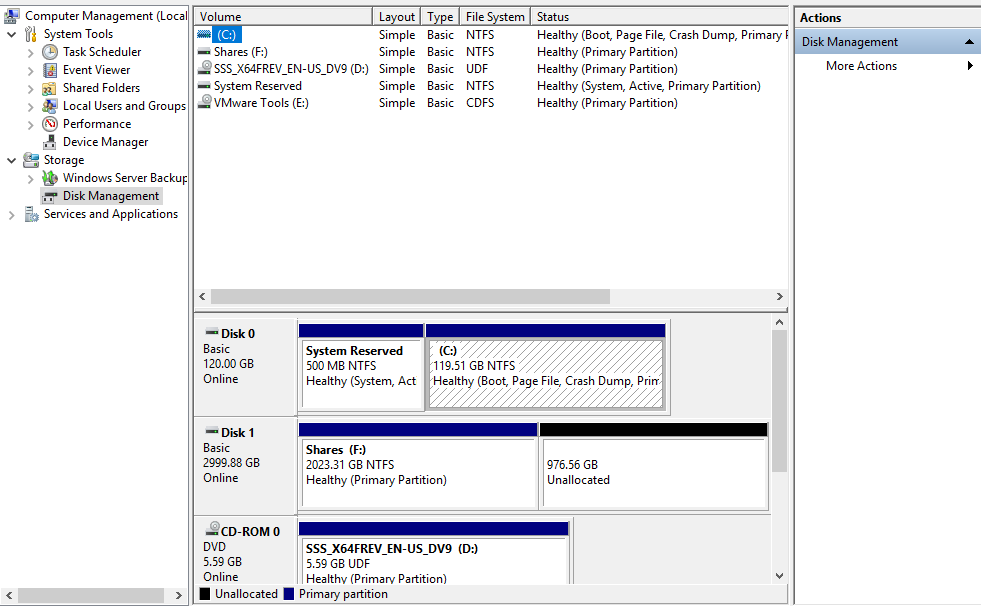Screen dimensions: 981x606
Task: Click the volume list horizontal scrollbar thumb
Action: [410, 296]
